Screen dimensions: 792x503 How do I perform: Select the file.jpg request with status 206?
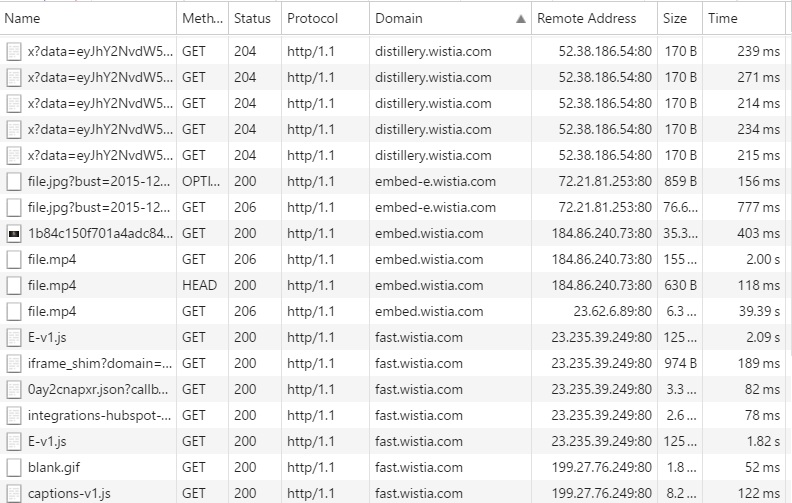coord(393,208)
